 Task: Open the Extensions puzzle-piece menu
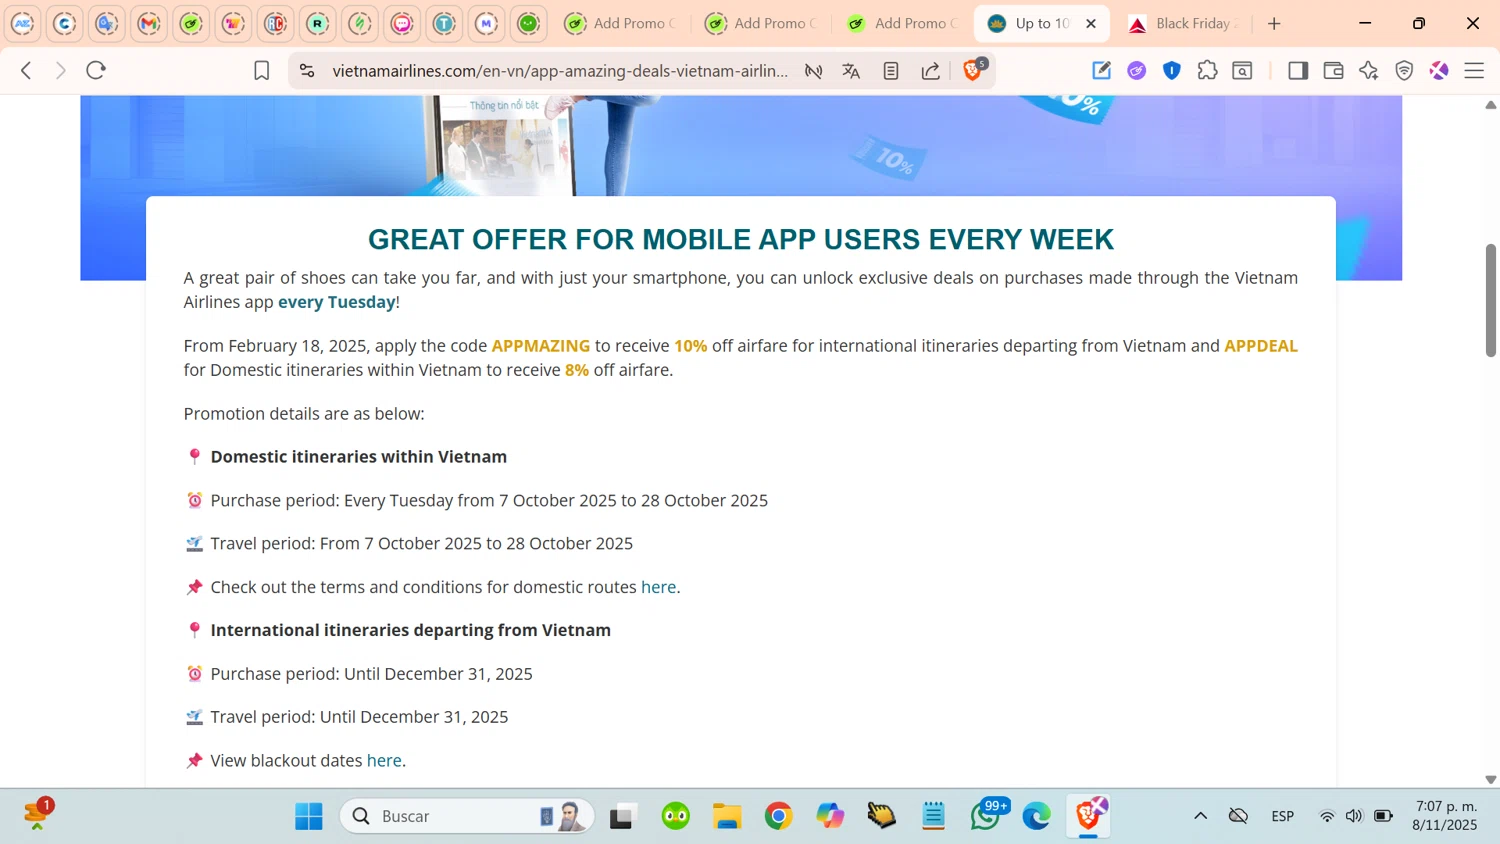coord(1207,70)
